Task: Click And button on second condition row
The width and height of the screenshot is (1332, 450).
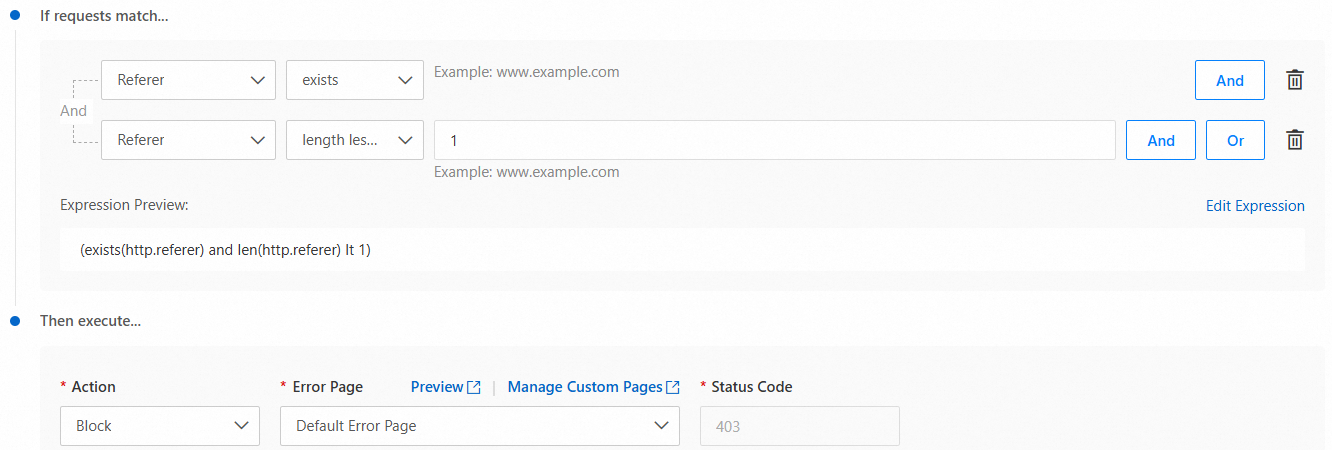Action: click(1160, 141)
